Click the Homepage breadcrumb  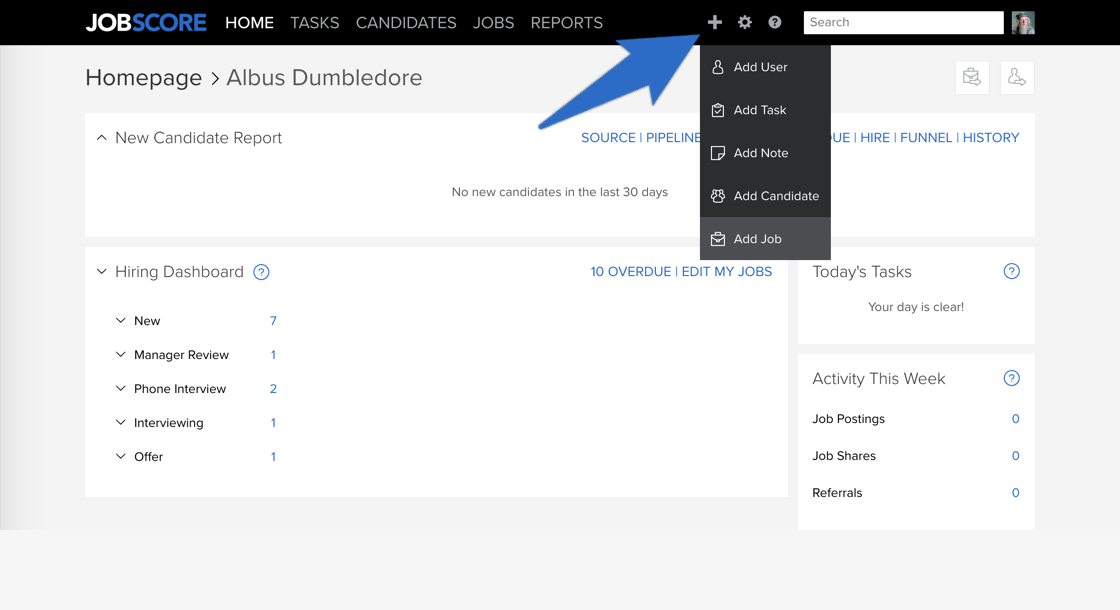coord(144,77)
